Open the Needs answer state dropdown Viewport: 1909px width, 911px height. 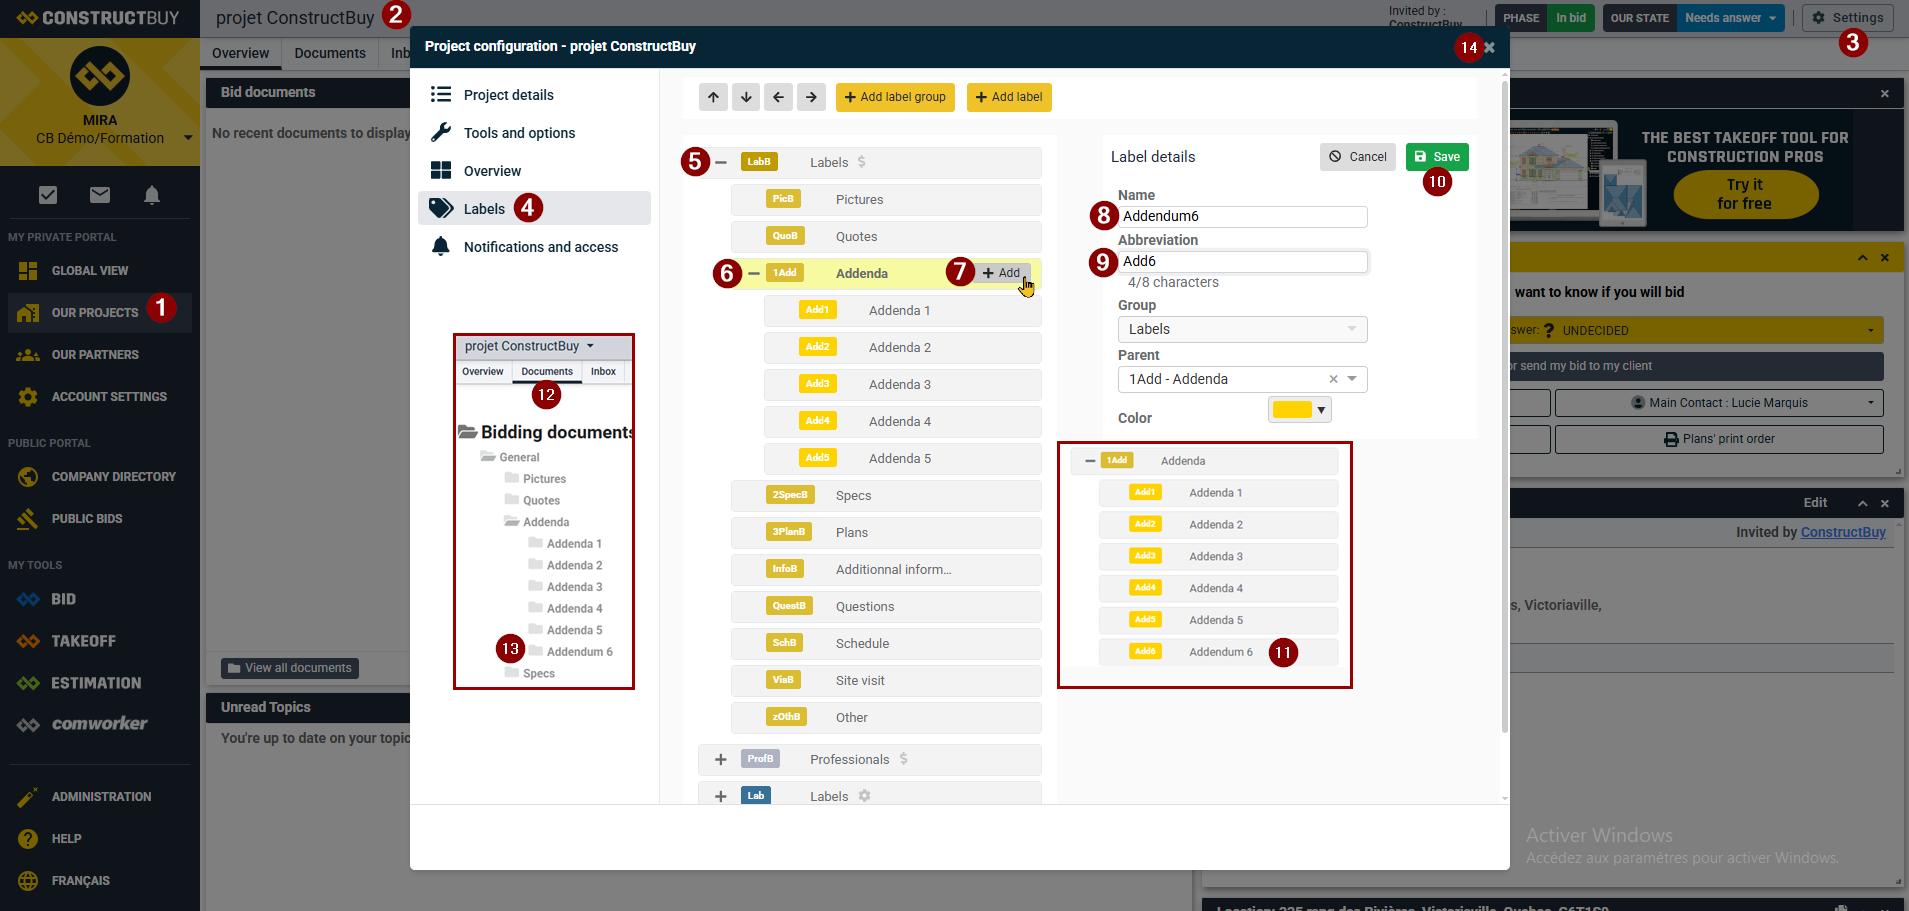click(1731, 18)
